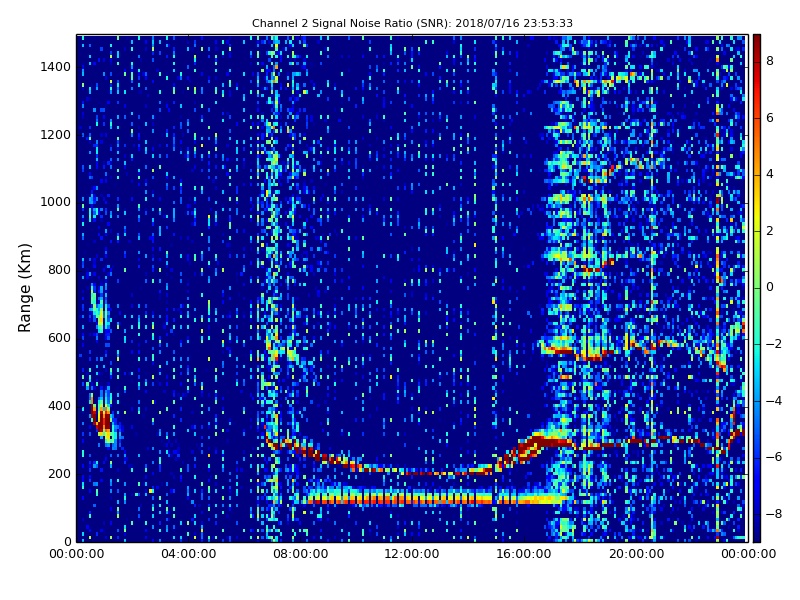Viewport: 800px width, 600px height.
Task: Click the red trace near 300 km at 20:00
Action: [x=636, y=441]
